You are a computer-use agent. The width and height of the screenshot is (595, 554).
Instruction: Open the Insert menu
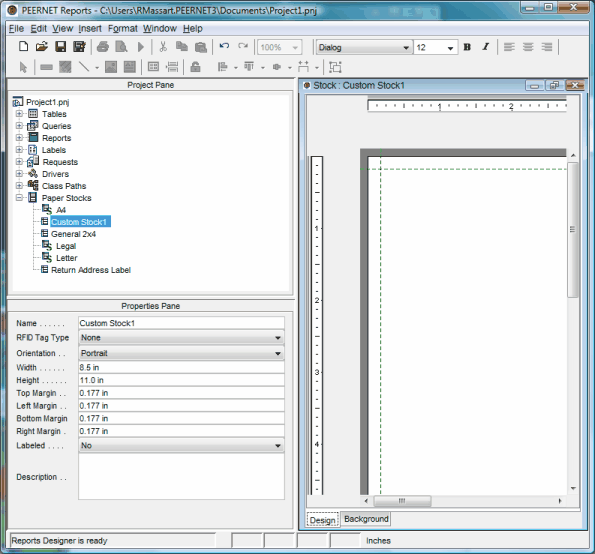(x=90, y=28)
